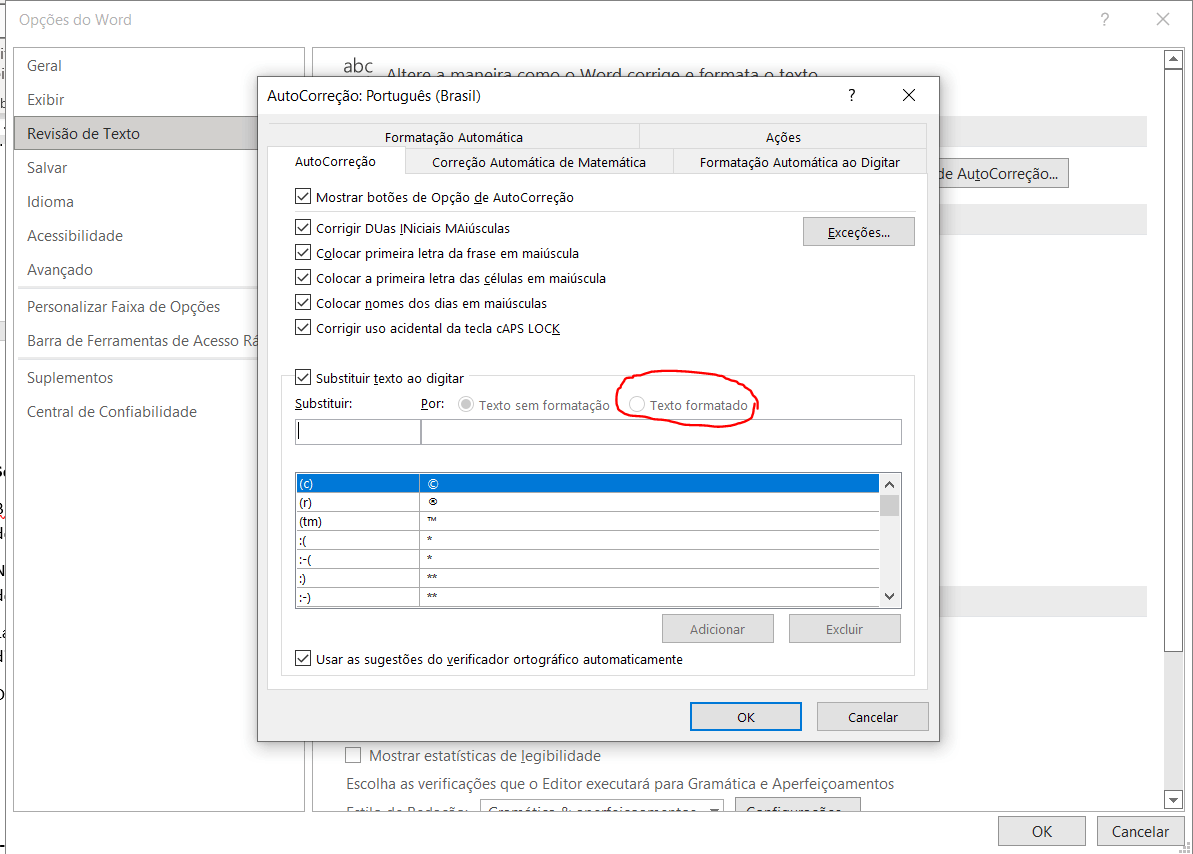
Task: Switch to Formatação Automática tab
Action: [453, 137]
